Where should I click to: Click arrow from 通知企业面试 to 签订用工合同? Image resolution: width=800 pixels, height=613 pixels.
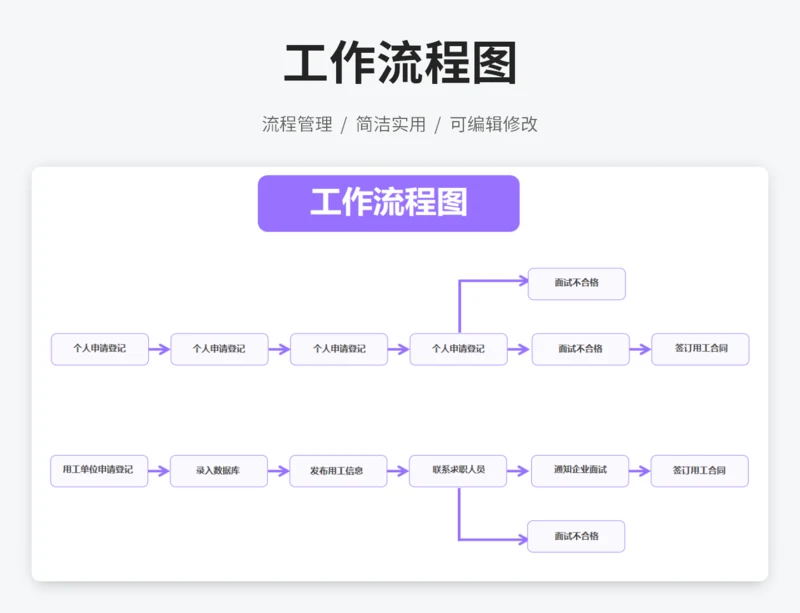pos(640,471)
